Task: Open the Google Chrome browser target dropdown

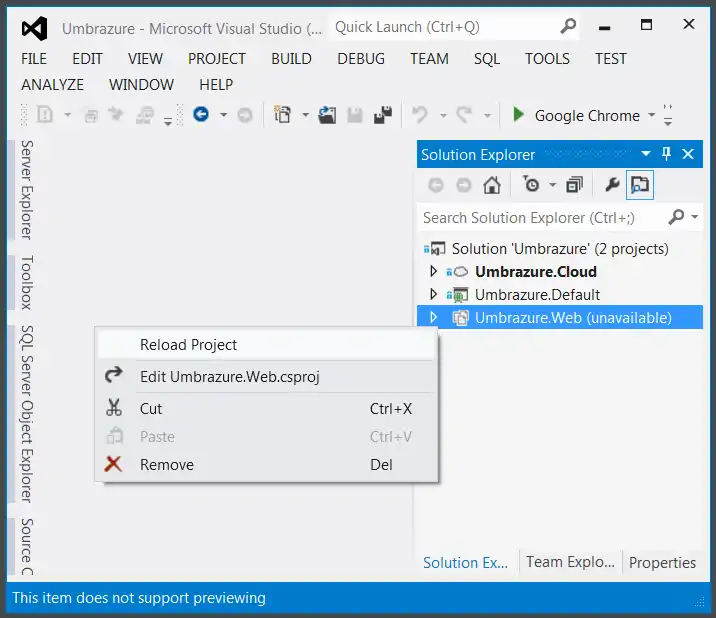Action: point(652,115)
